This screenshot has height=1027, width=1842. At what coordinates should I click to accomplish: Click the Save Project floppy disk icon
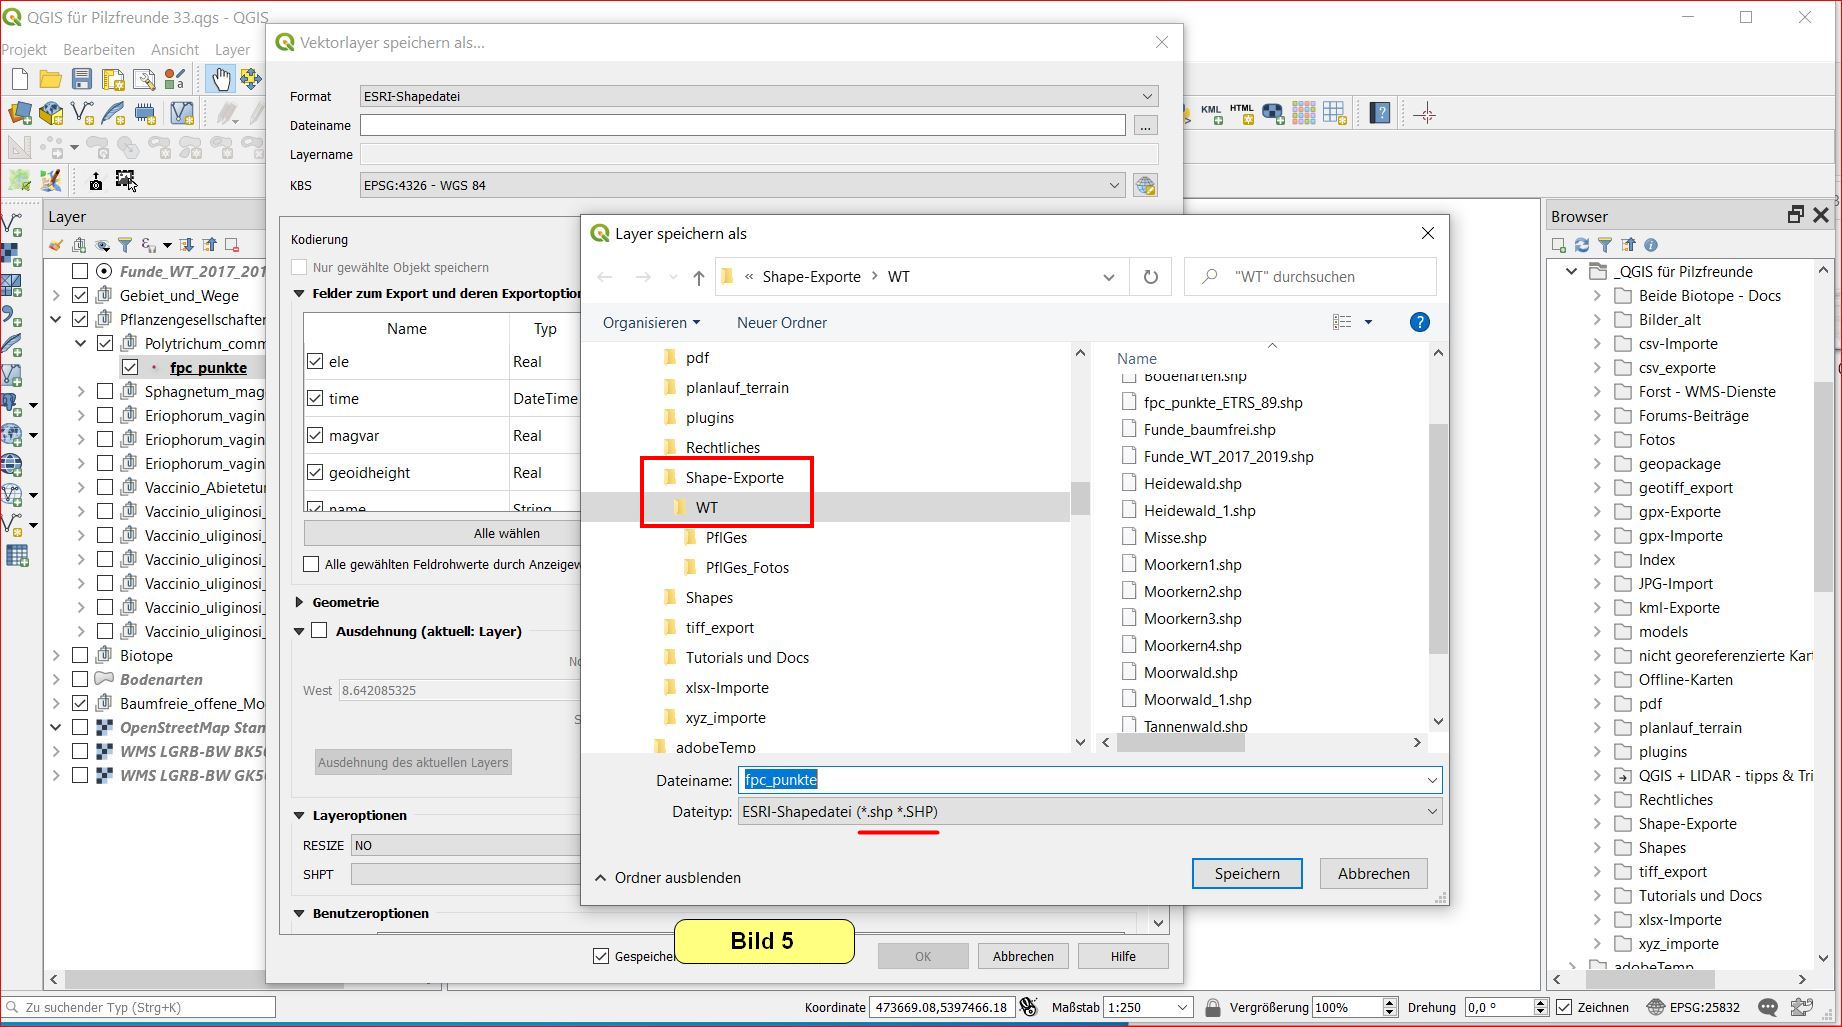point(82,79)
